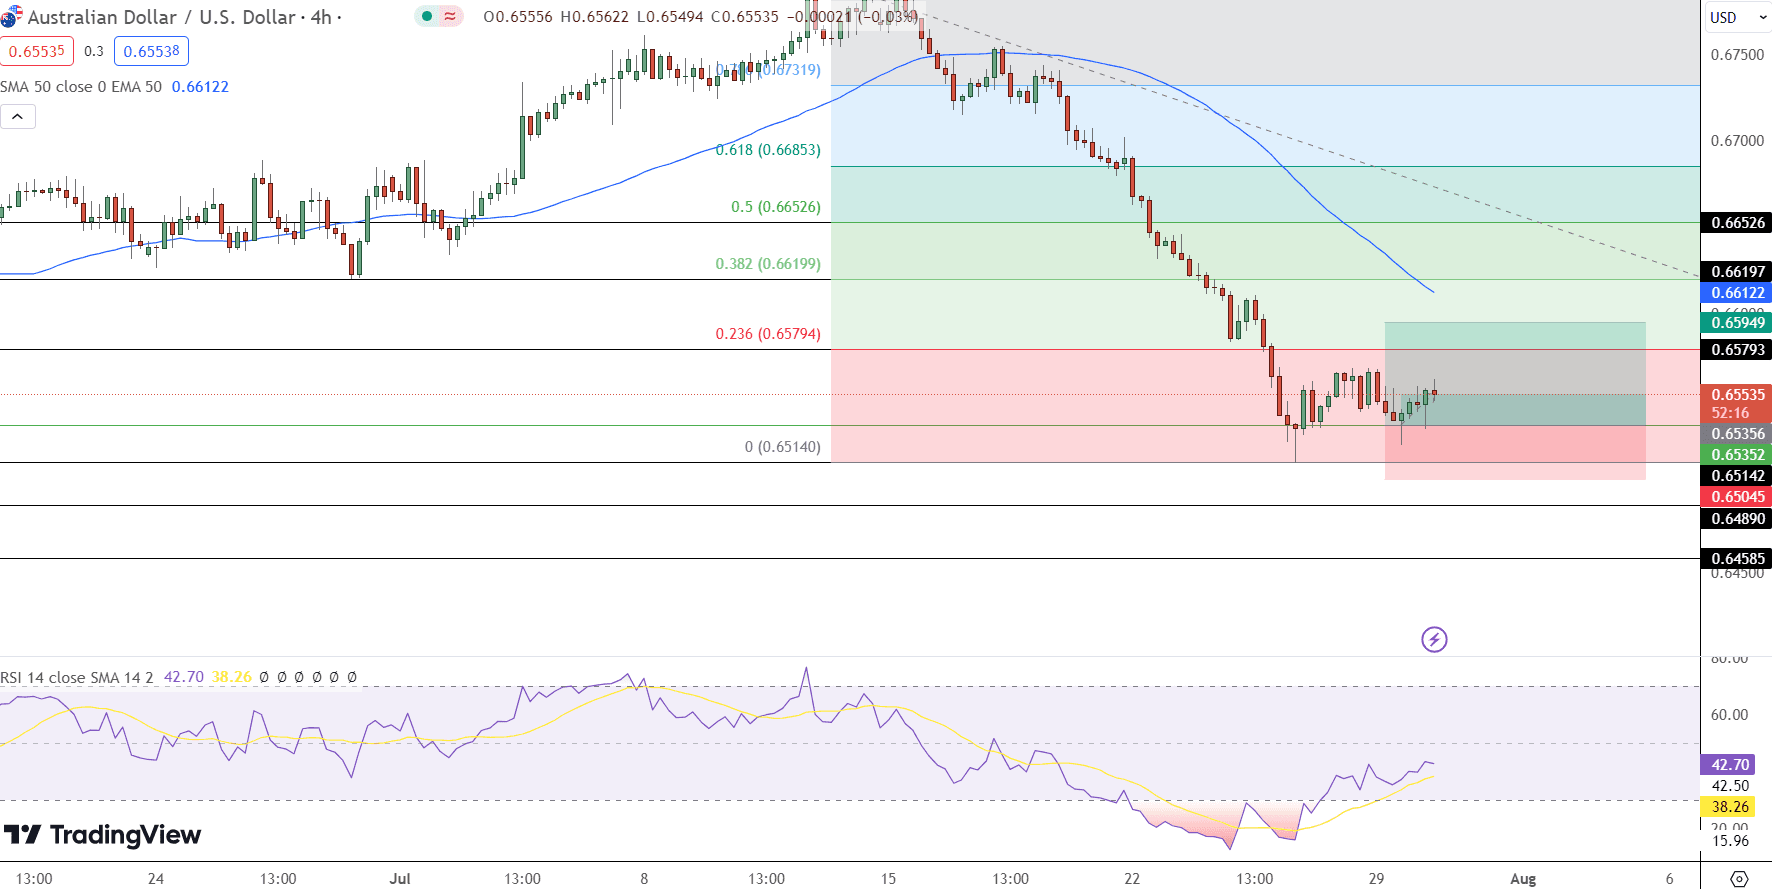Image resolution: width=1772 pixels, height=889 pixels.
Task: Click the 0.64585 price axis label
Action: tap(1737, 558)
